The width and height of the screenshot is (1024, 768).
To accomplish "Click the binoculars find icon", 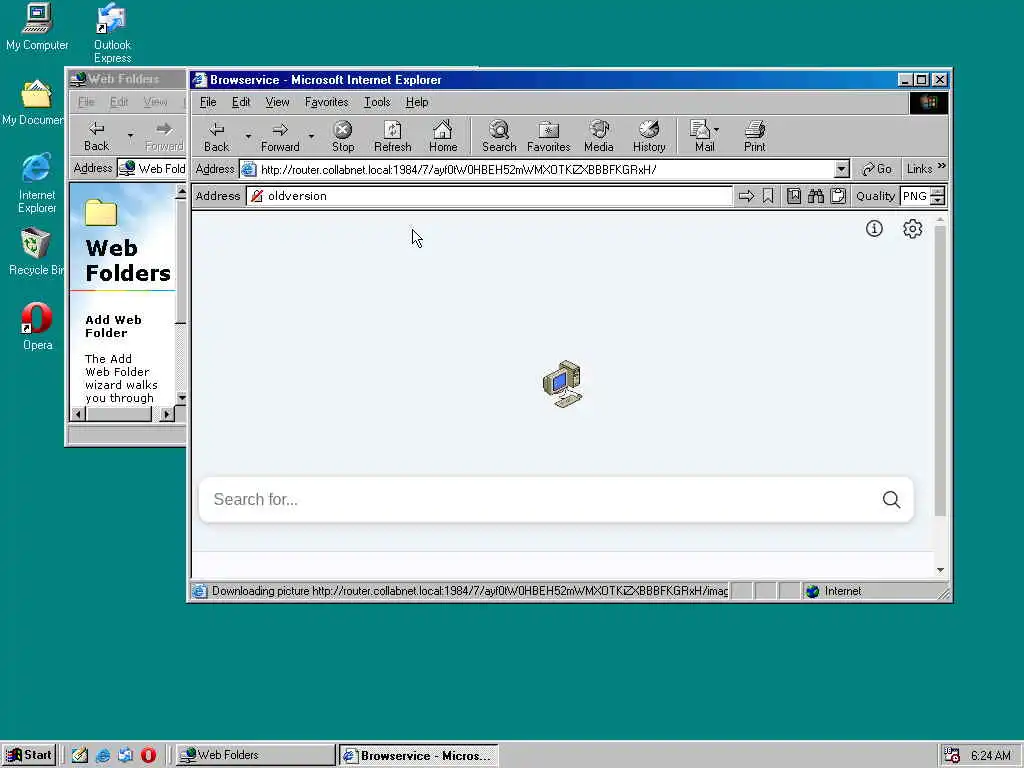I will [x=816, y=196].
